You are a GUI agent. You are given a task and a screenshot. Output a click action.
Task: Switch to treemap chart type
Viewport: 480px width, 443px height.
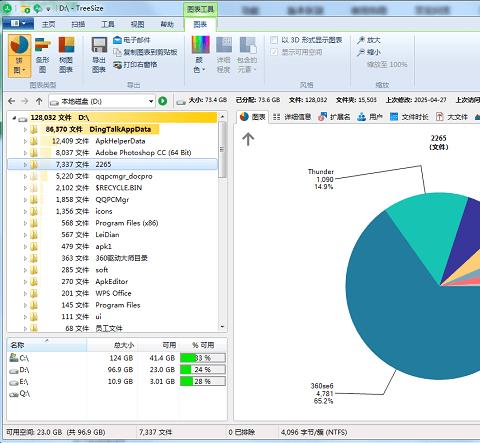[x=66, y=56]
